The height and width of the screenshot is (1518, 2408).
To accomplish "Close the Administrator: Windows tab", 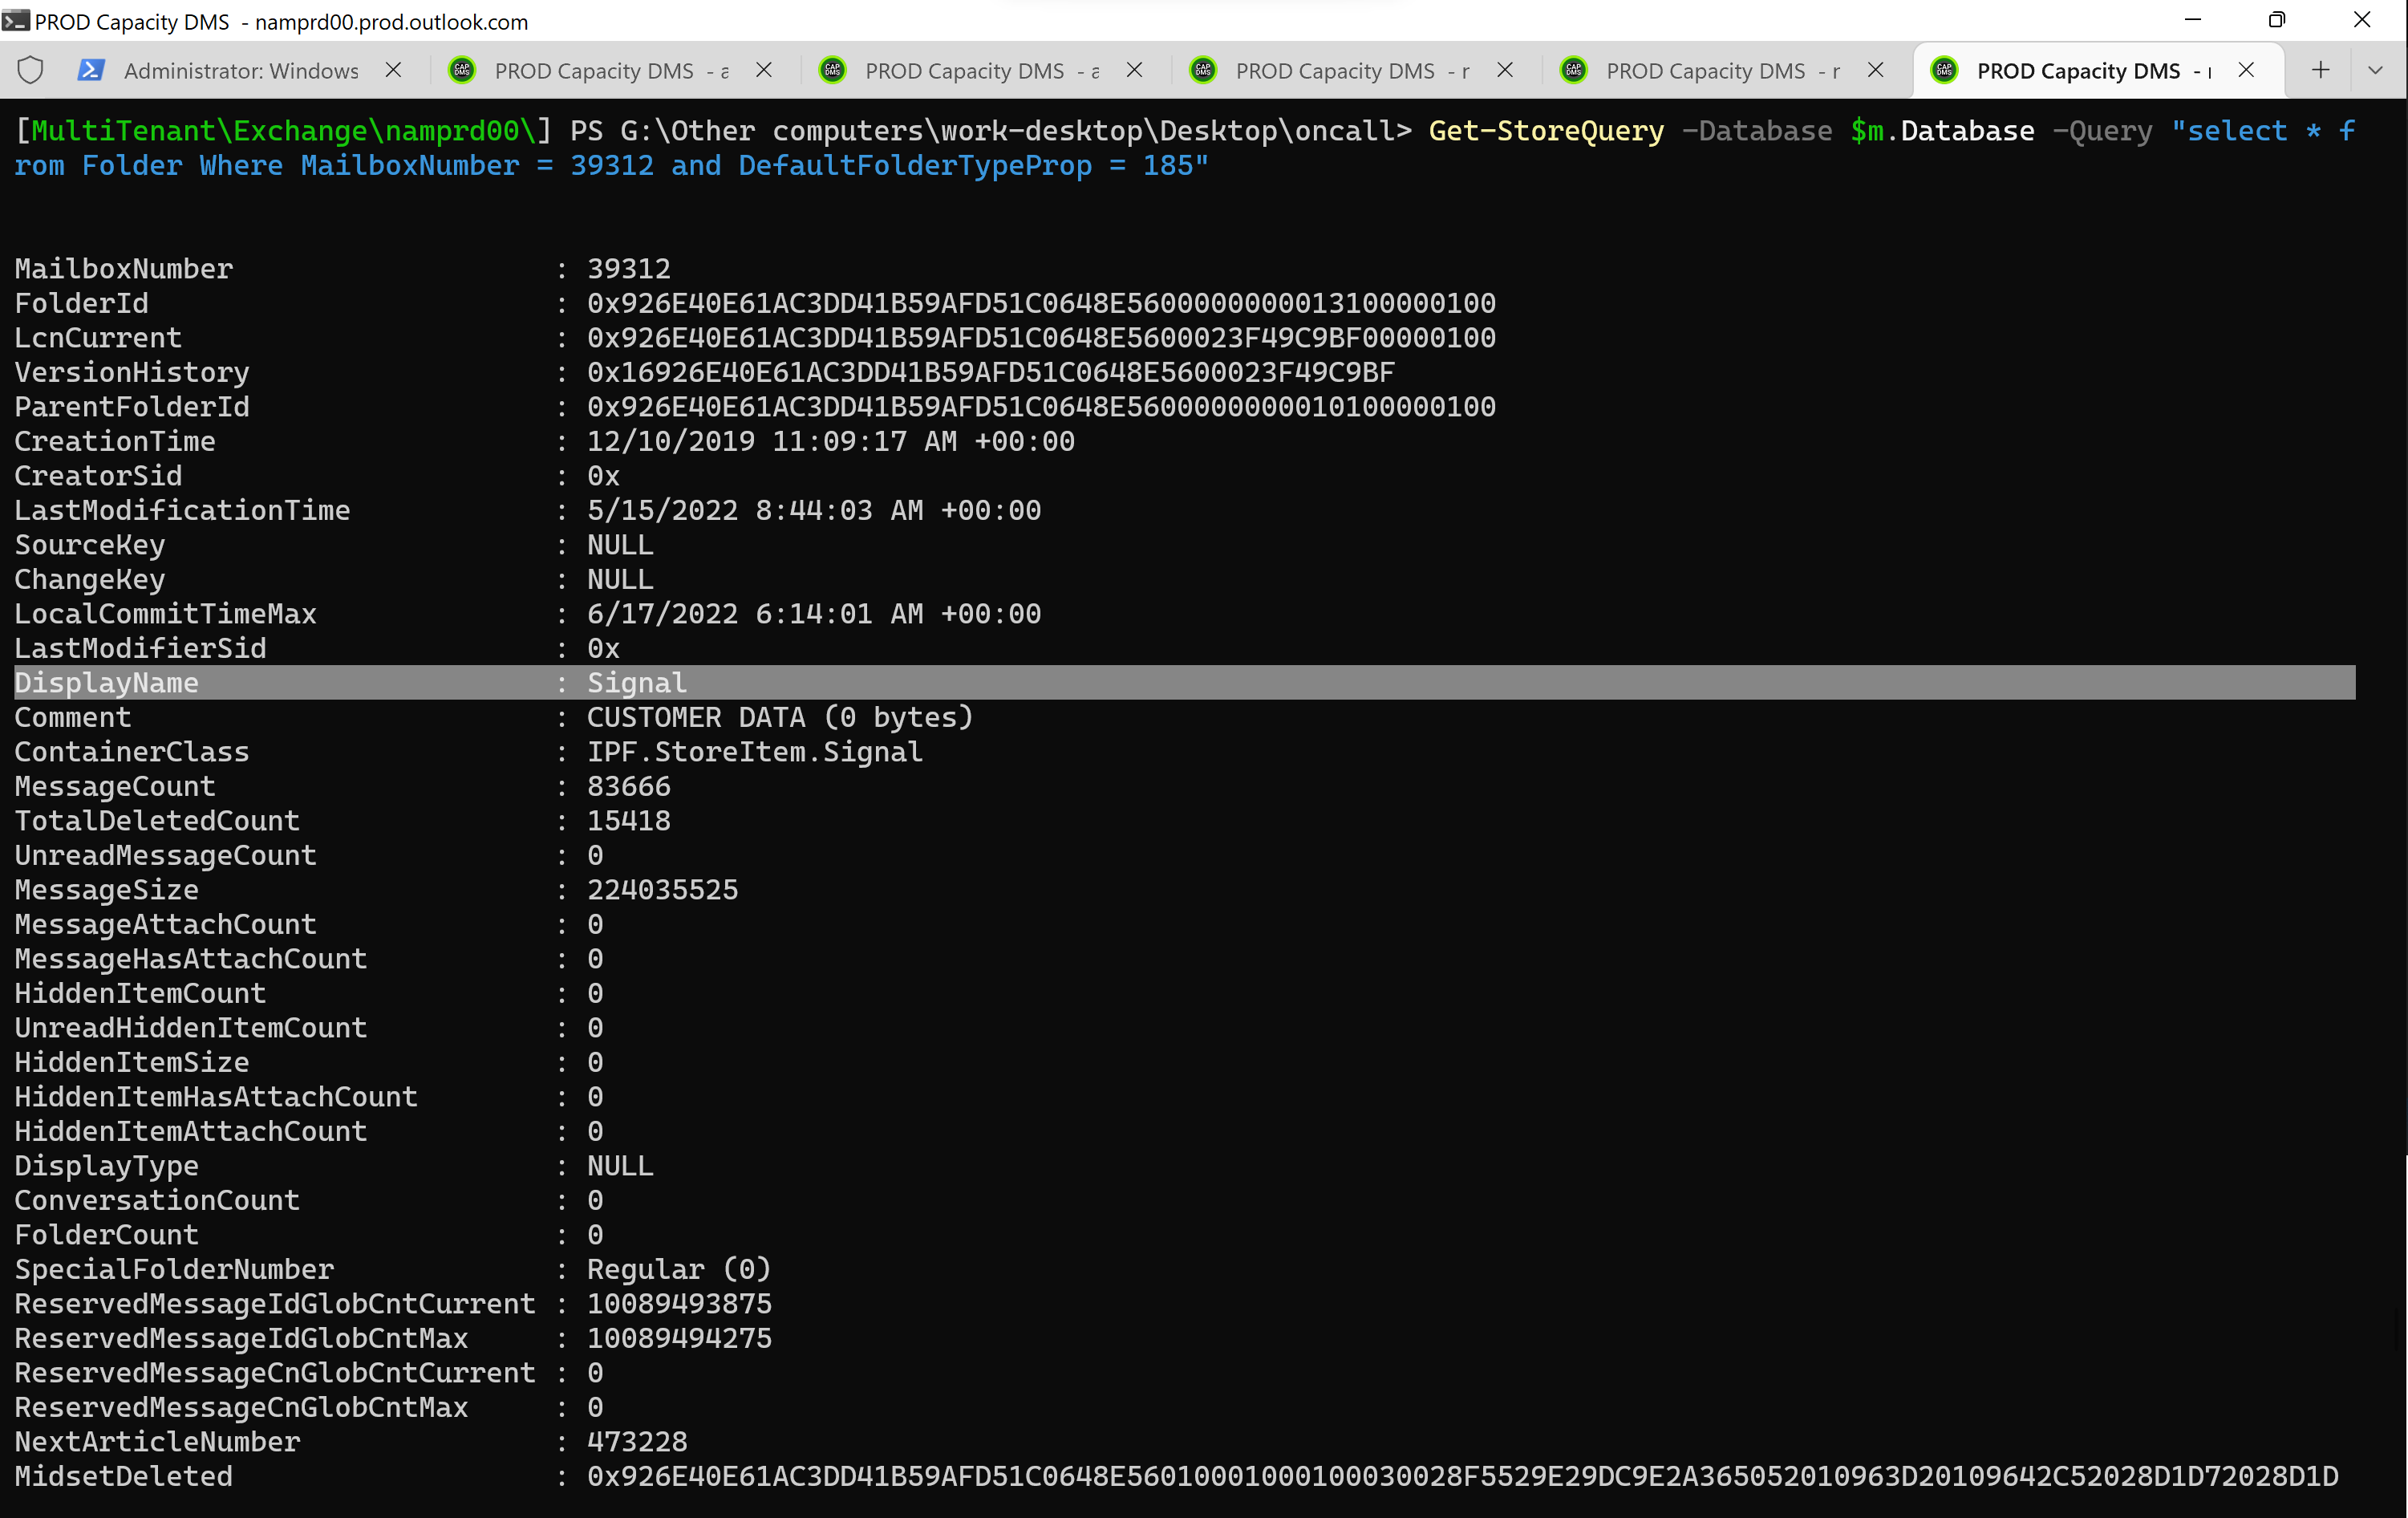I will (x=394, y=70).
